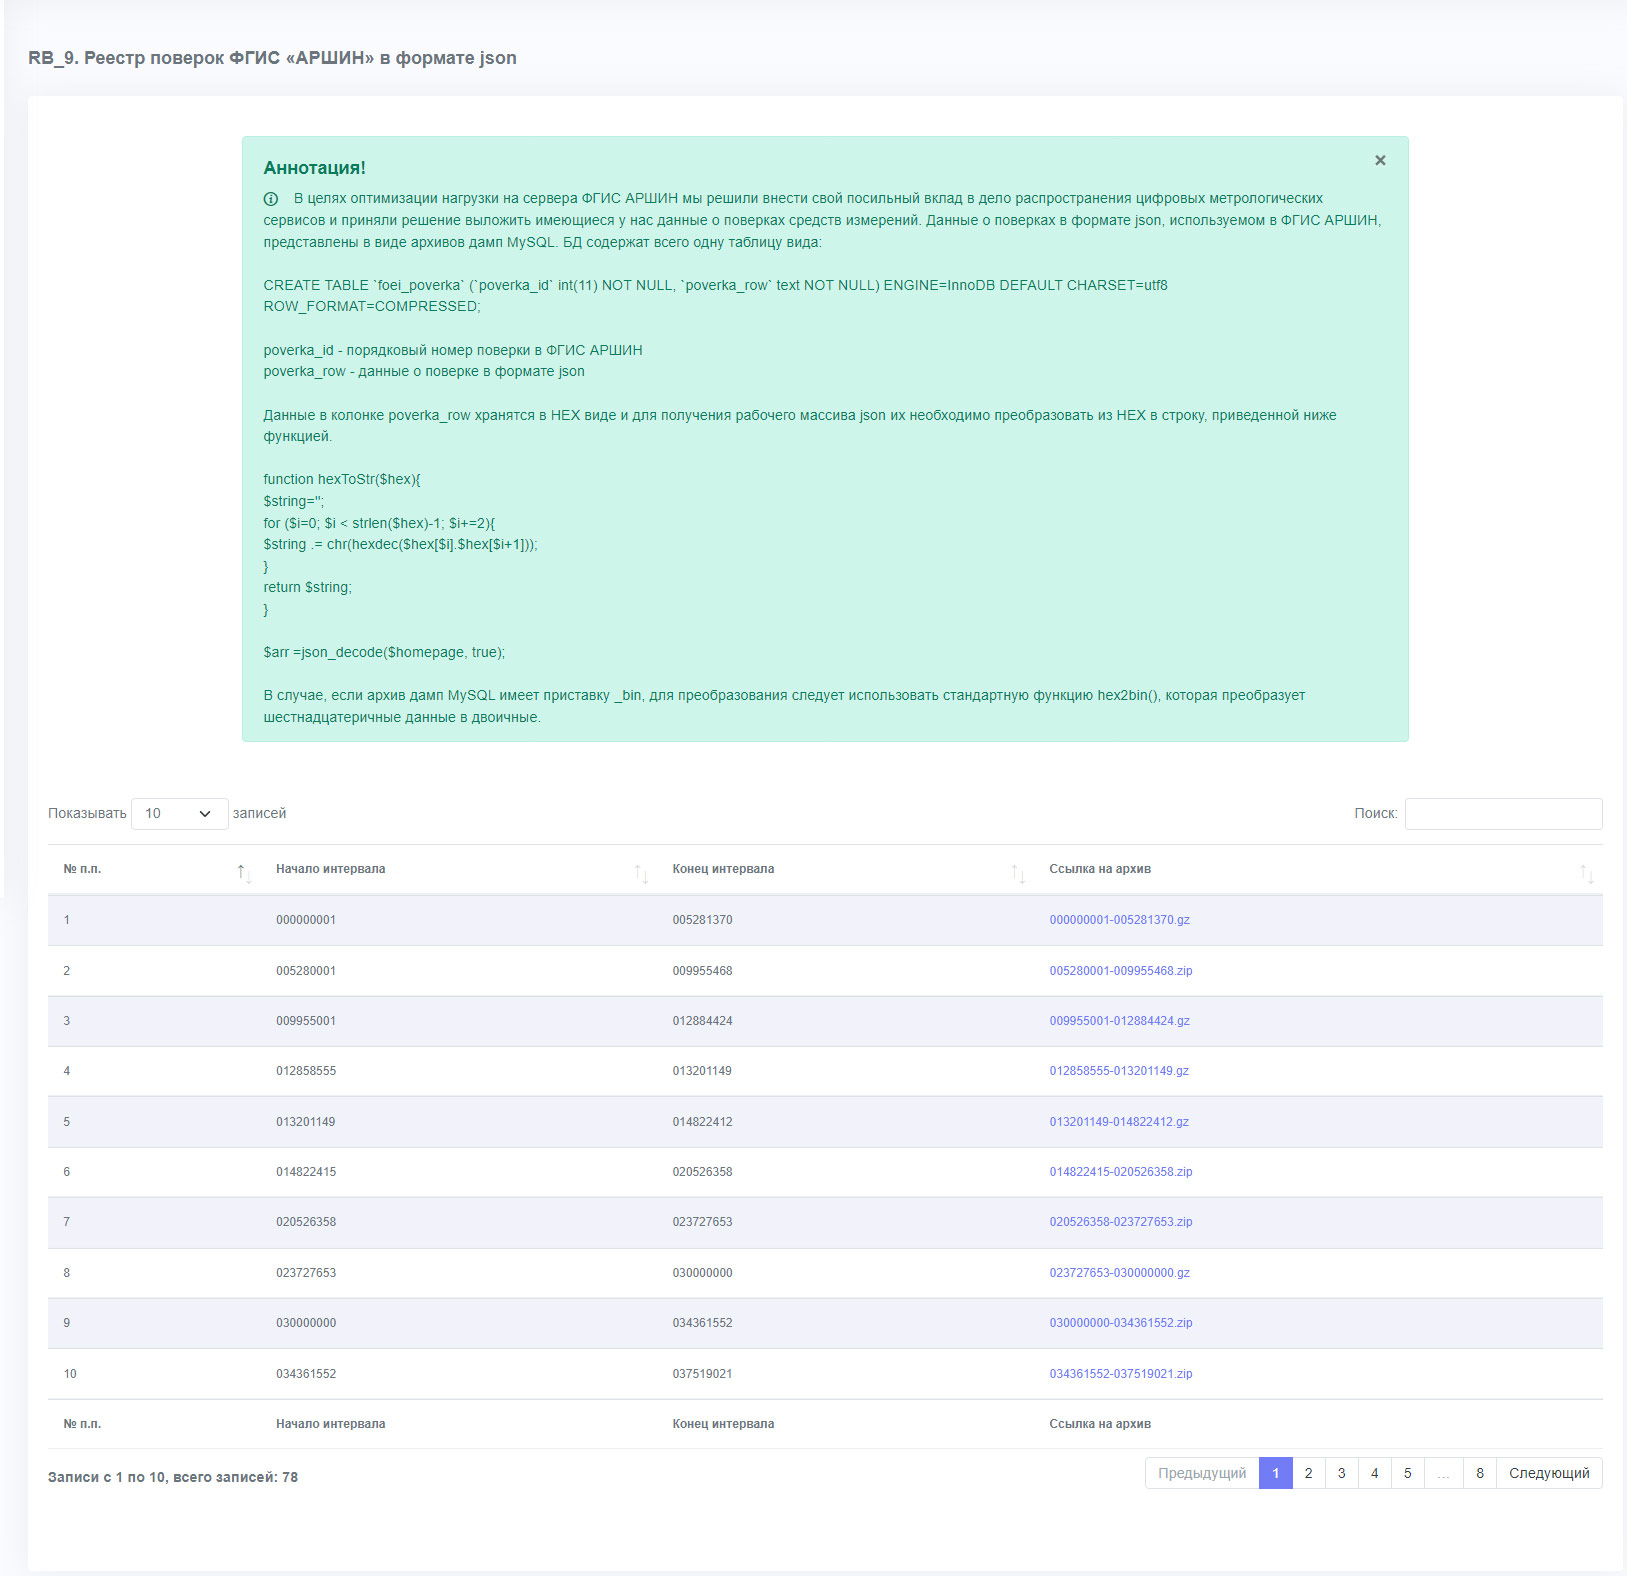Download archive 009955001-012884424.gz
Image resolution: width=1627 pixels, height=1576 pixels.
point(1119,1021)
